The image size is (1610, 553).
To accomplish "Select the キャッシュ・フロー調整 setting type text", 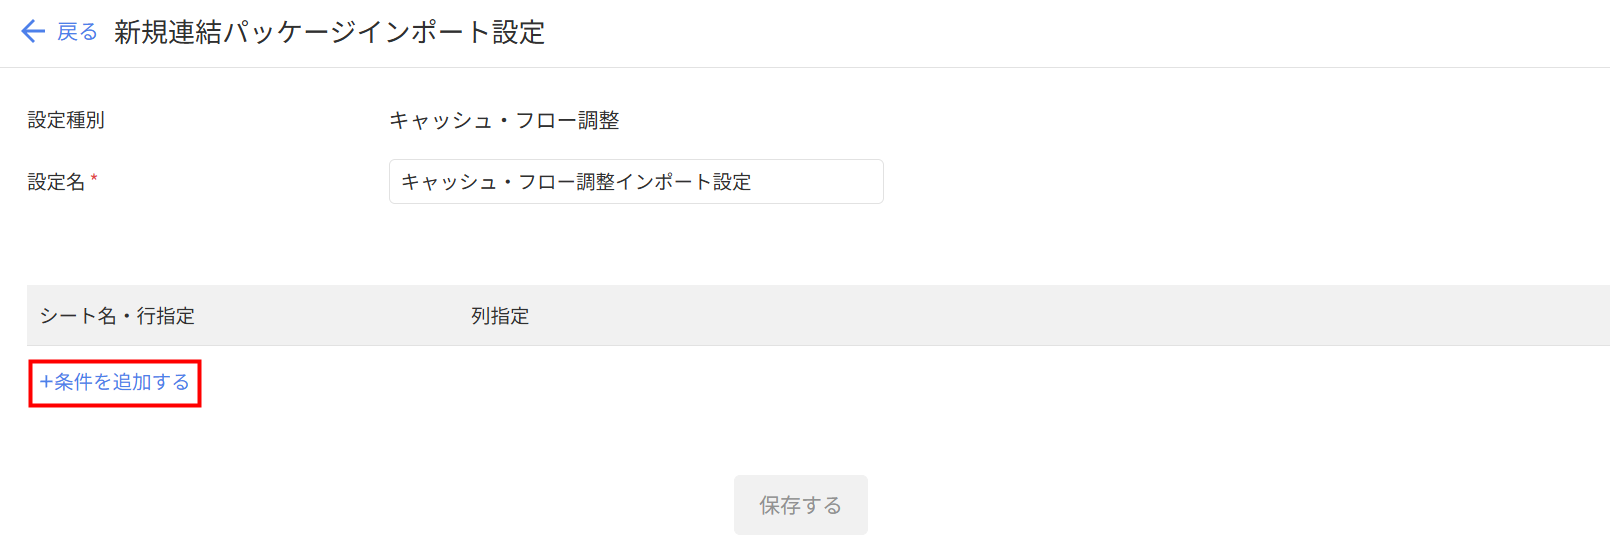I will 504,120.
